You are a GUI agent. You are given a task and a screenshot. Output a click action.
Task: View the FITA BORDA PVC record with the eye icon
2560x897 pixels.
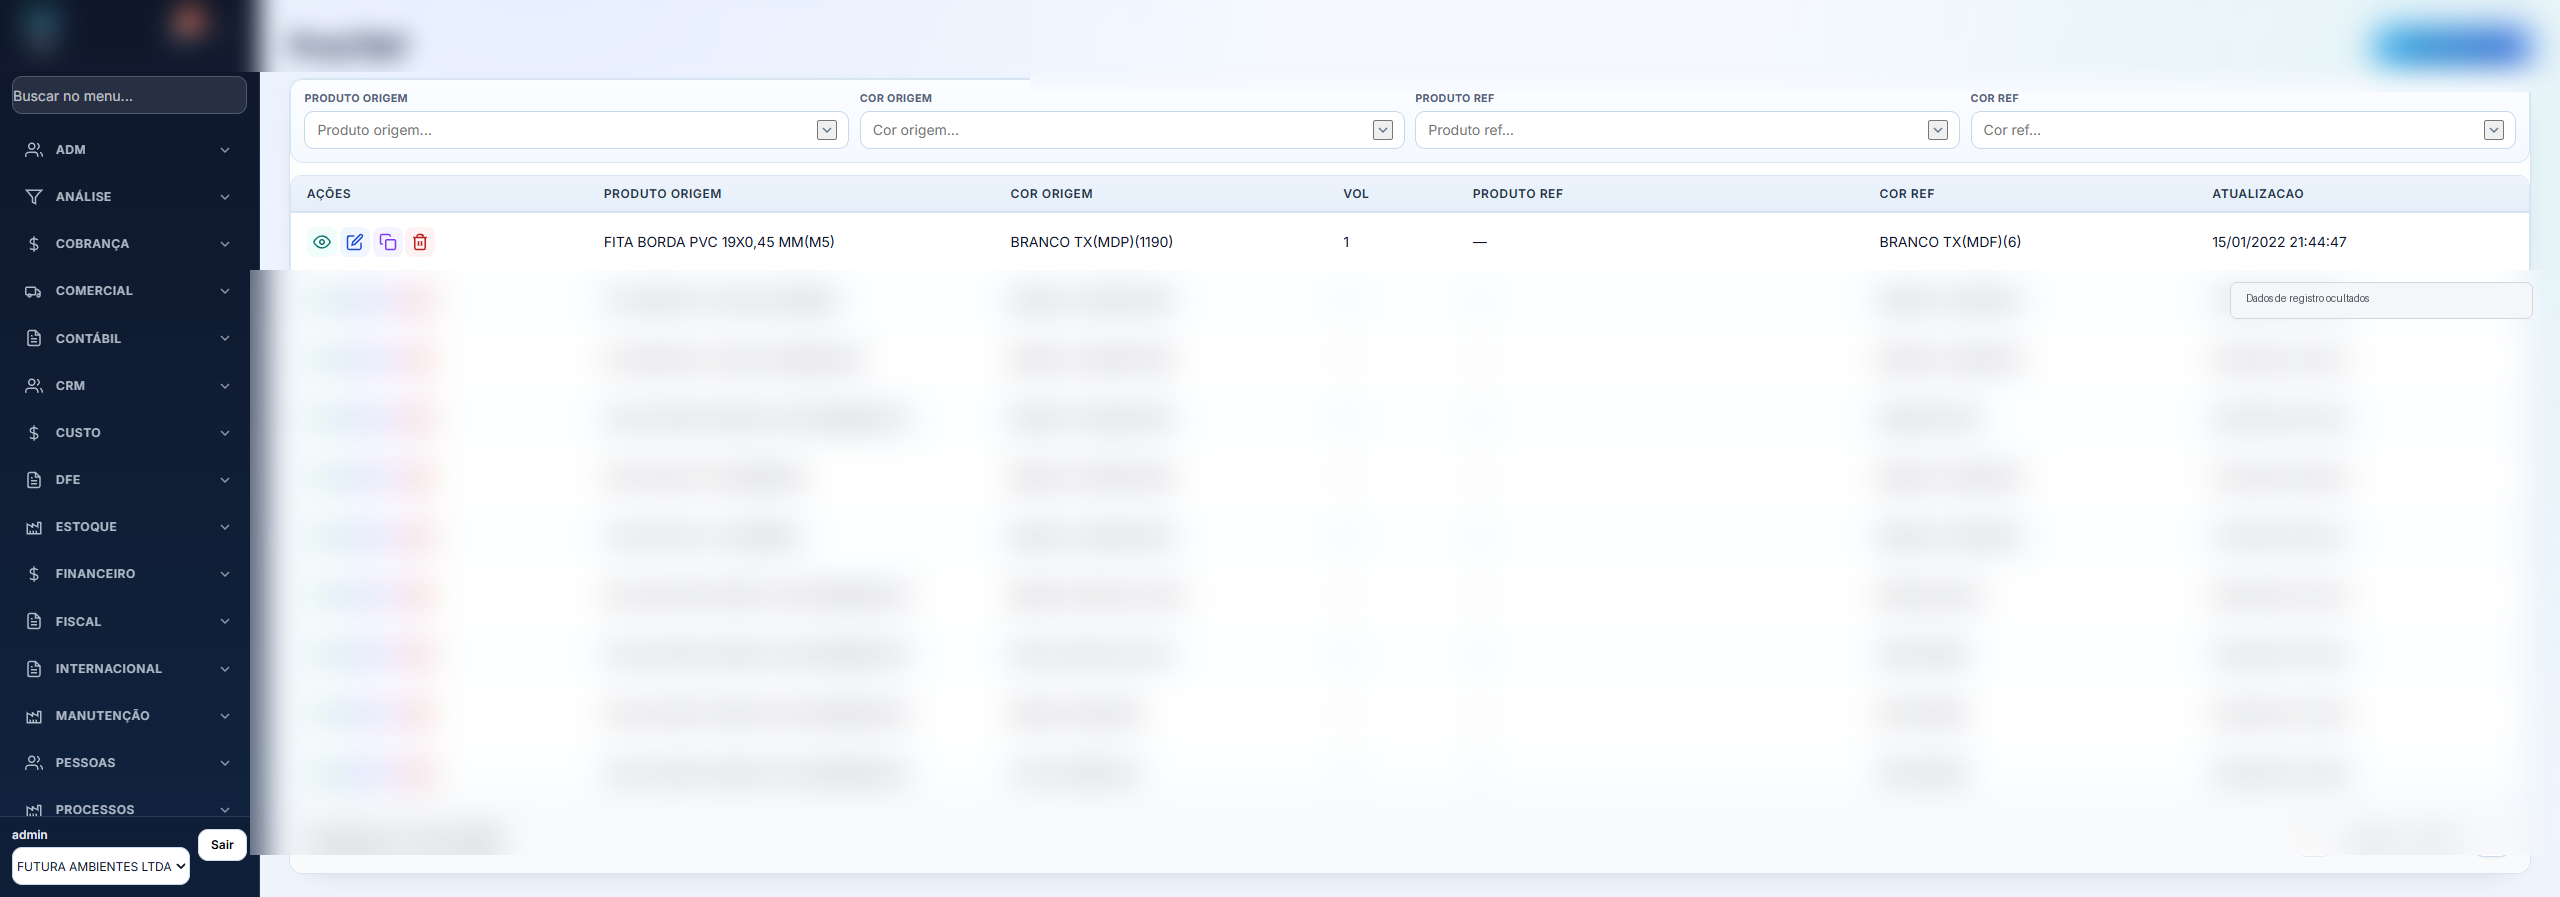pyautogui.click(x=322, y=242)
